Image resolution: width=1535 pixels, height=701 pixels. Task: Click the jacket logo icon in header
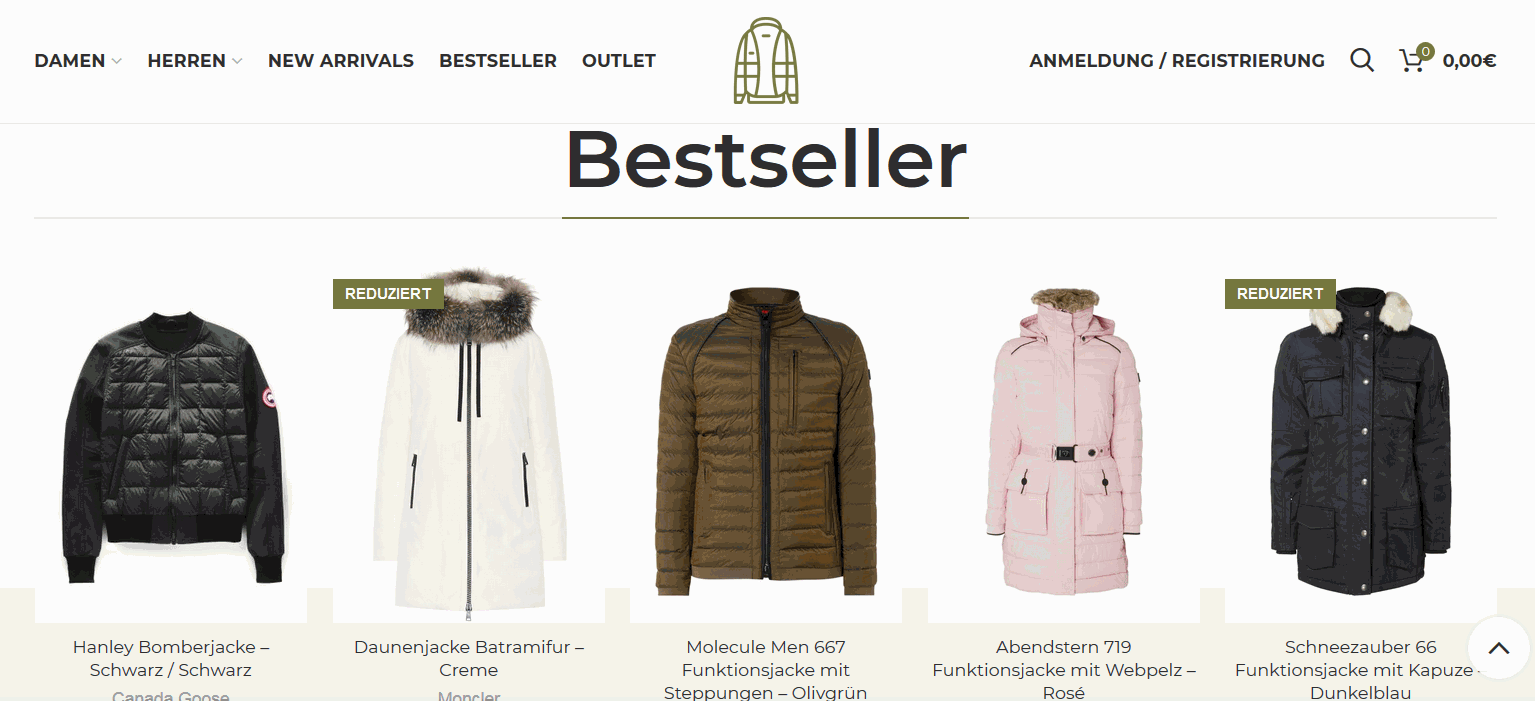[766, 60]
